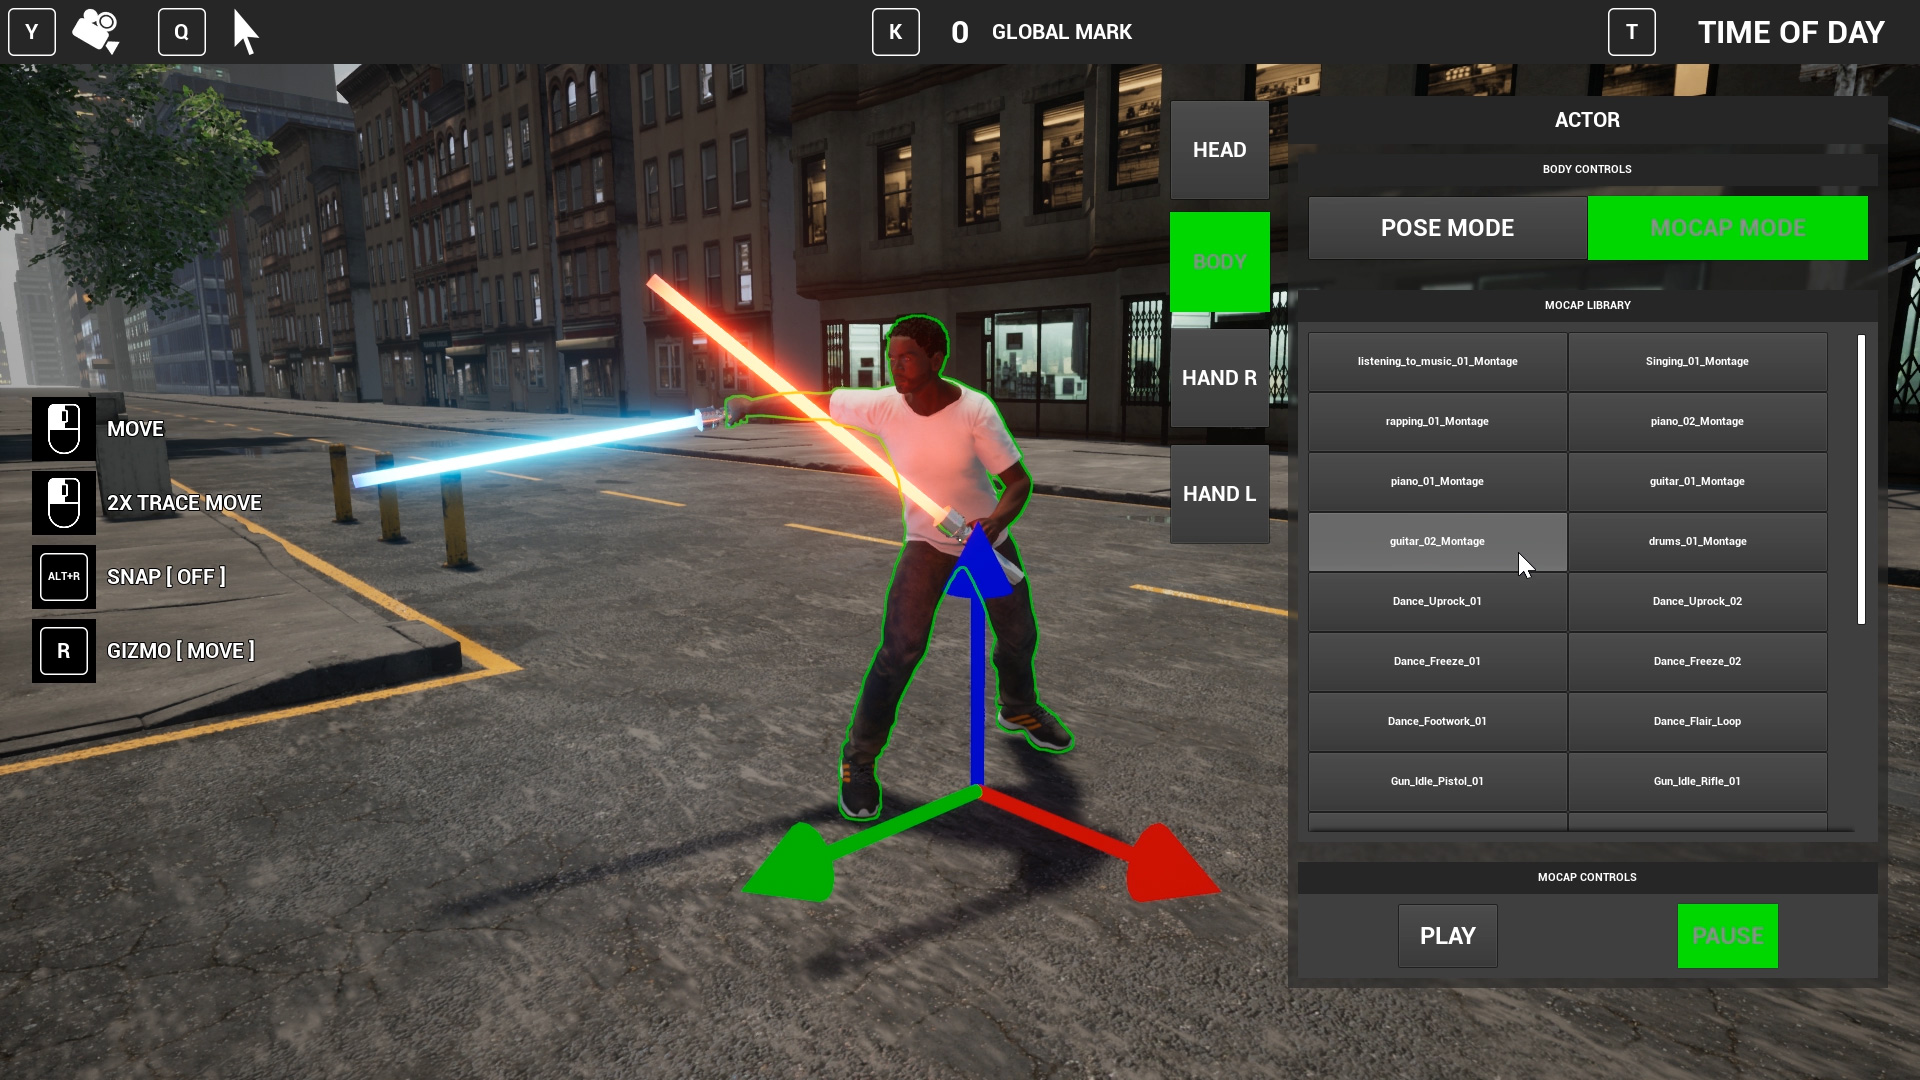
Task: Click the ALT+R snap key icon
Action: tap(64, 577)
